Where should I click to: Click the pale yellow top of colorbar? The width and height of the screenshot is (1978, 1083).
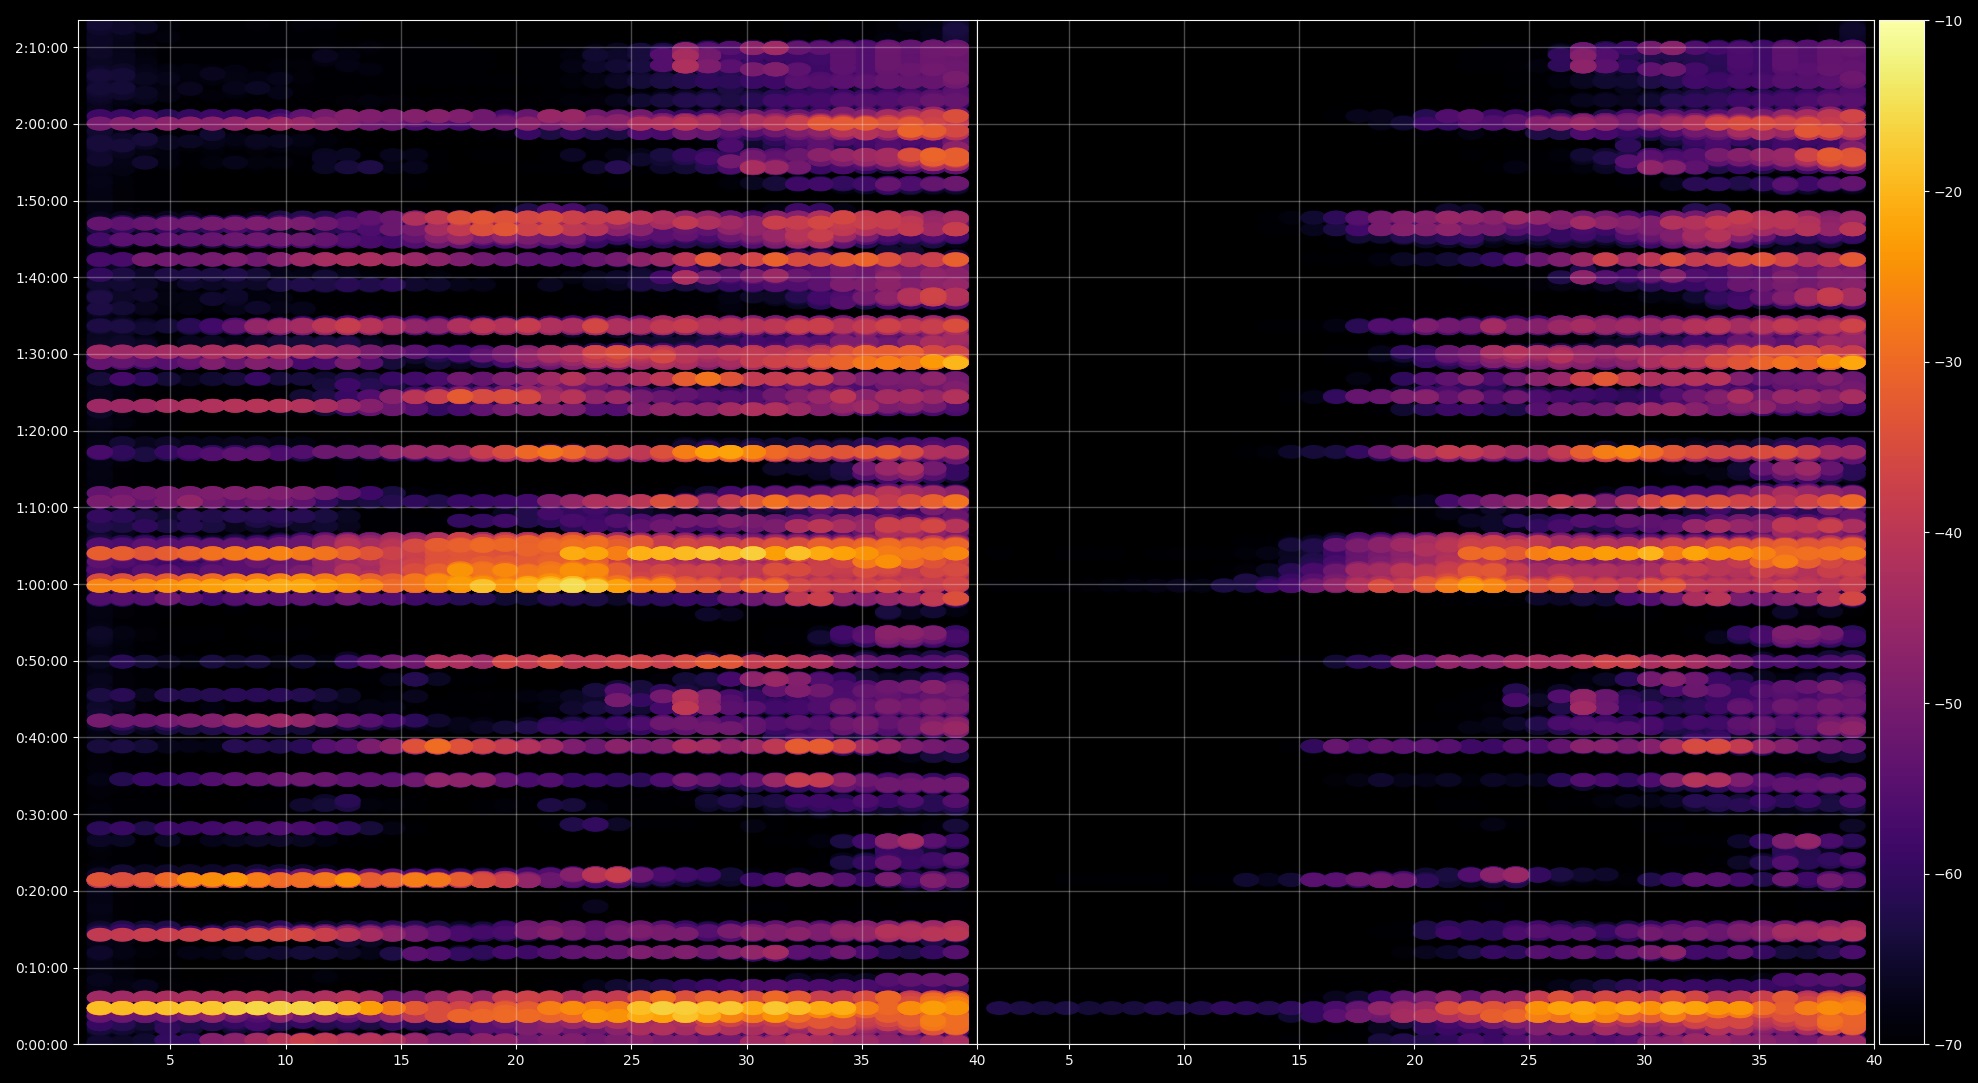pyautogui.click(x=1901, y=28)
